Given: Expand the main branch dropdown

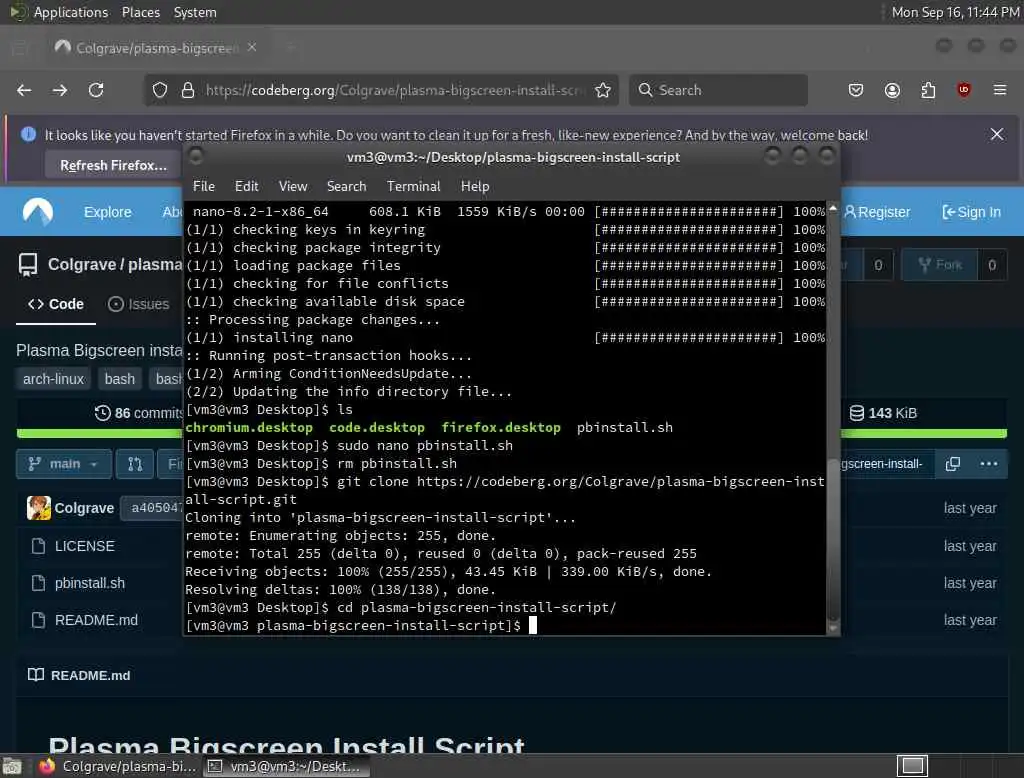Looking at the screenshot, I should click(x=63, y=464).
